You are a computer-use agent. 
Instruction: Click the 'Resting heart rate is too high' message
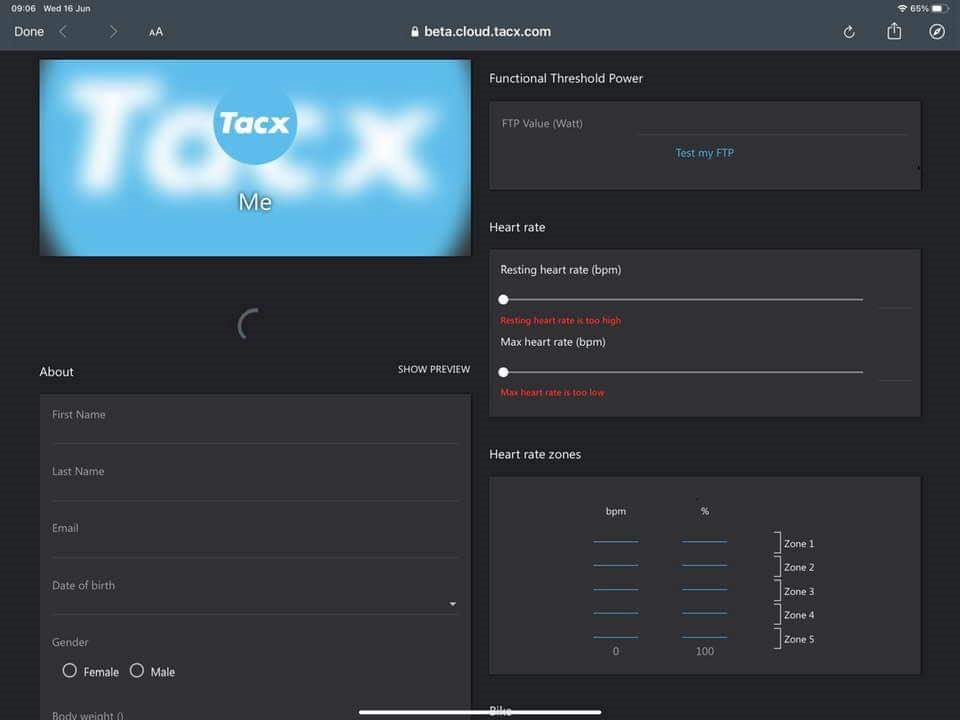tap(560, 320)
